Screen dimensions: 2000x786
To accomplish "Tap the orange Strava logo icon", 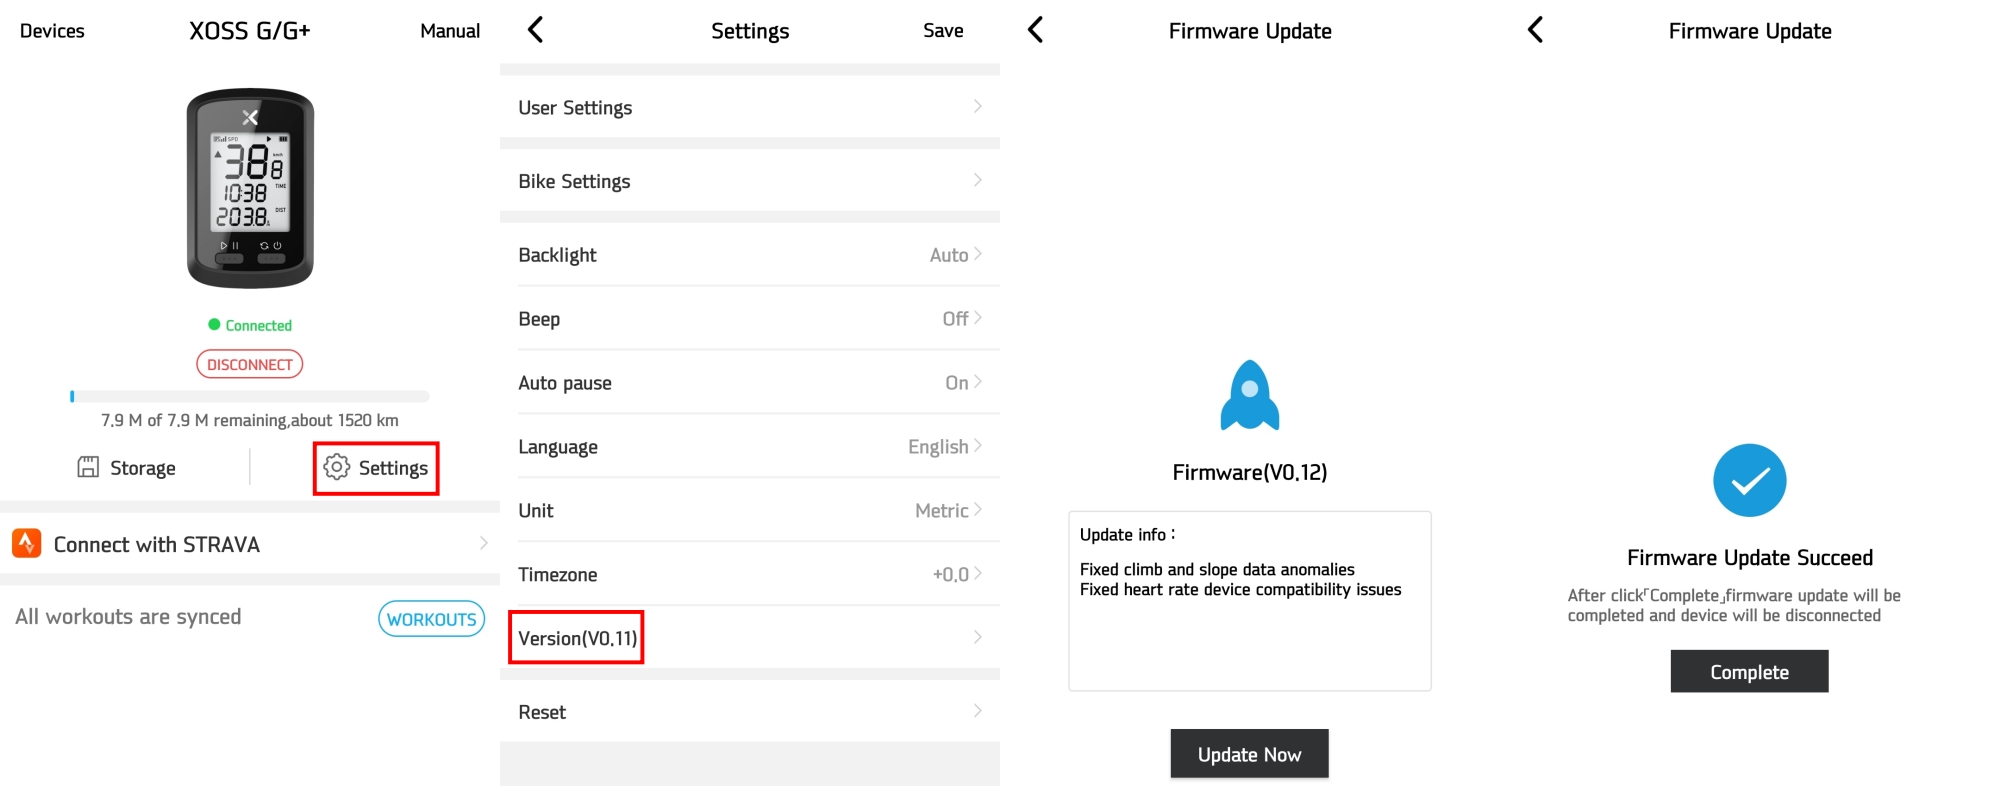I will tap(26, 543).
